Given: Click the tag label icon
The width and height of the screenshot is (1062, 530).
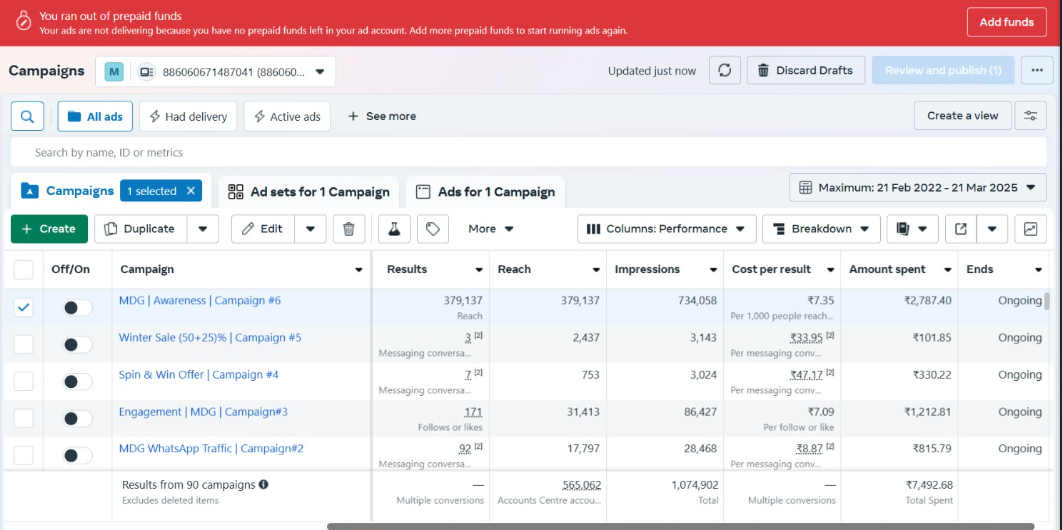Looking at the screenshot, I should coord(432,229).
